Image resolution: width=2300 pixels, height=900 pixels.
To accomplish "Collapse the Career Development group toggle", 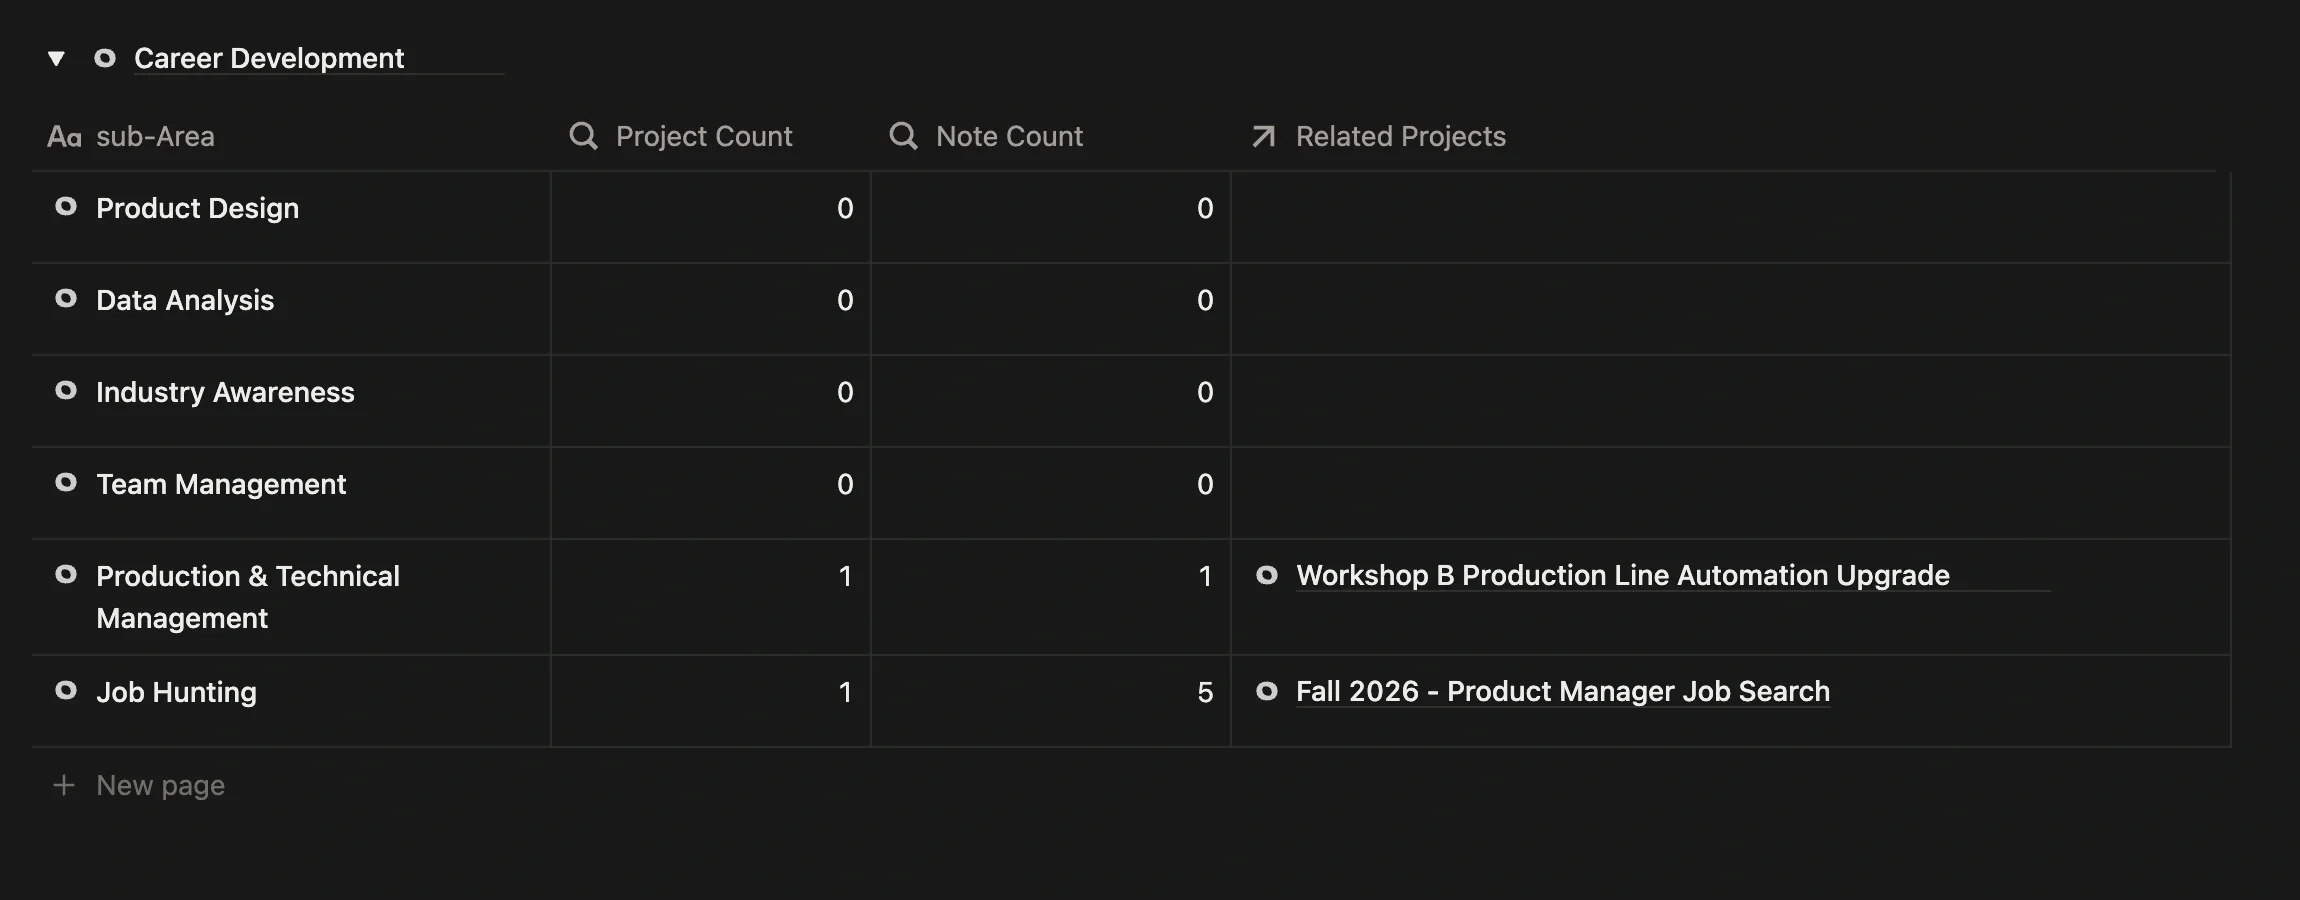I will coord(57,59).
